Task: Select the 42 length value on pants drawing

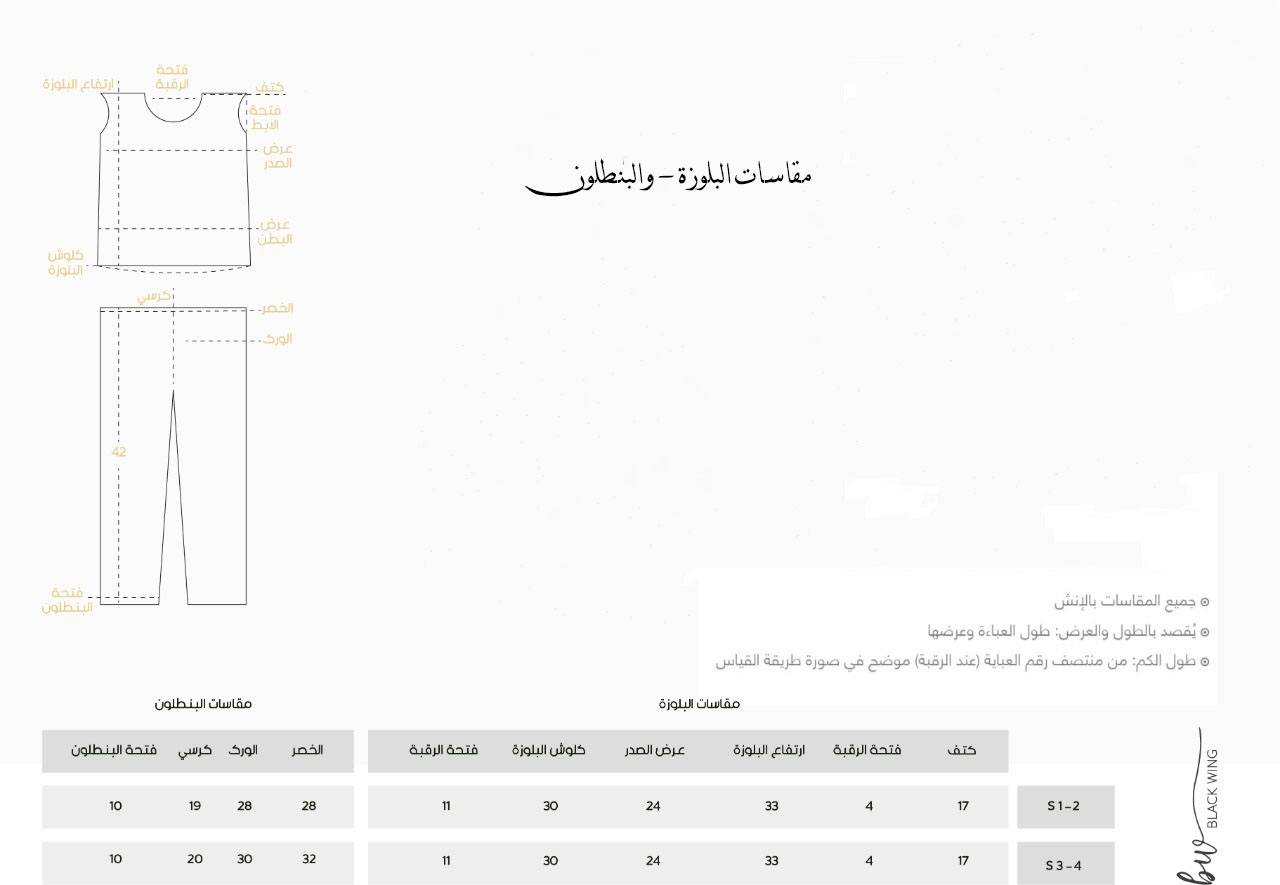Action: click(x=119, y=452)
